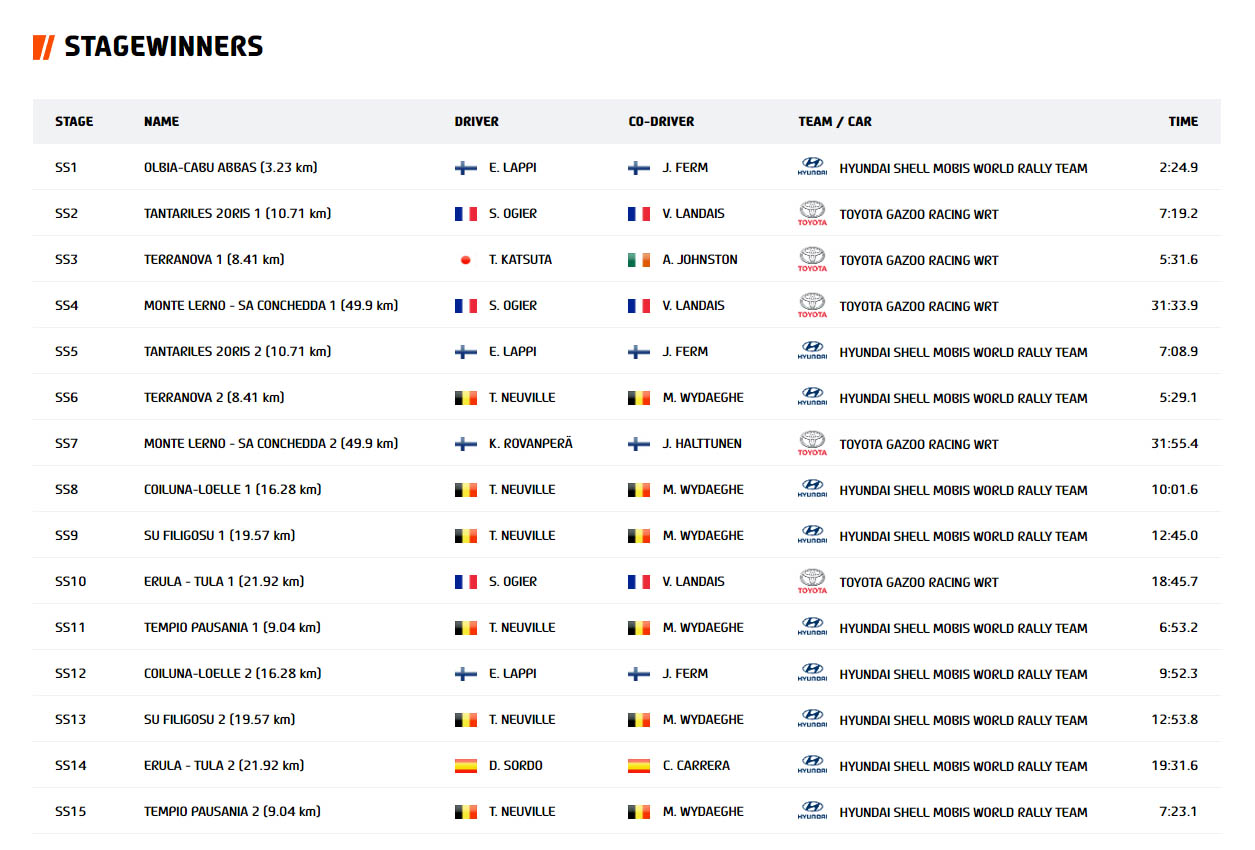
Task: Click the STAGE column header
Action: (x=74, y=122)
